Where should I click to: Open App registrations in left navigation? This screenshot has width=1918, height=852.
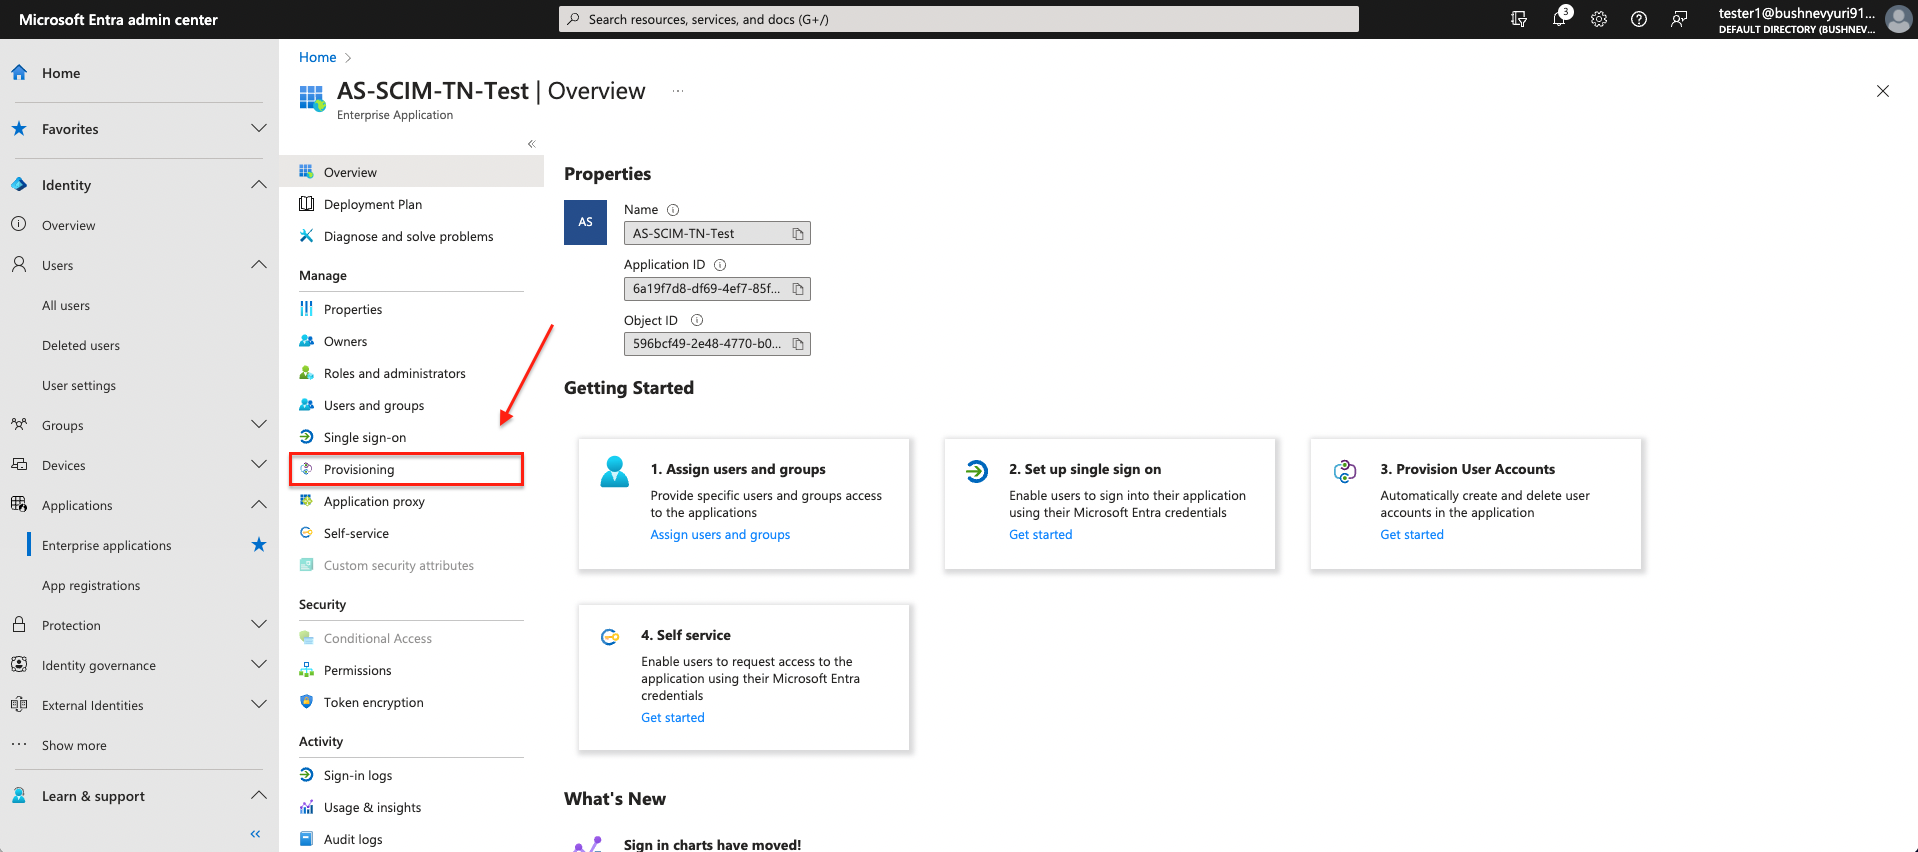coord(91,586)
